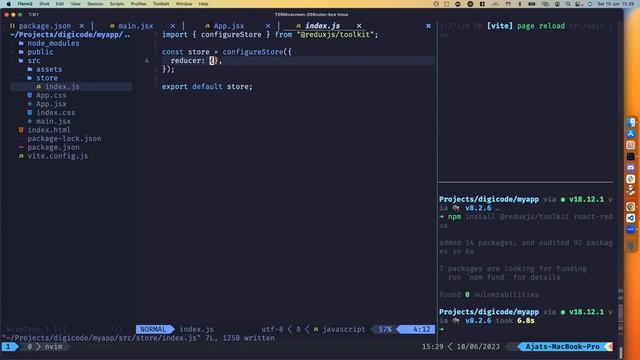Viewport: 640px width, 360px height.
Task: Switch to the main.jsx tab
Action: pos(136,26)
